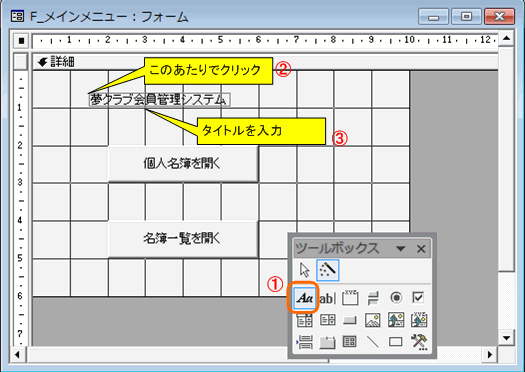Select the 詳細 section bar
525x372 pixels.
[265, 62]
